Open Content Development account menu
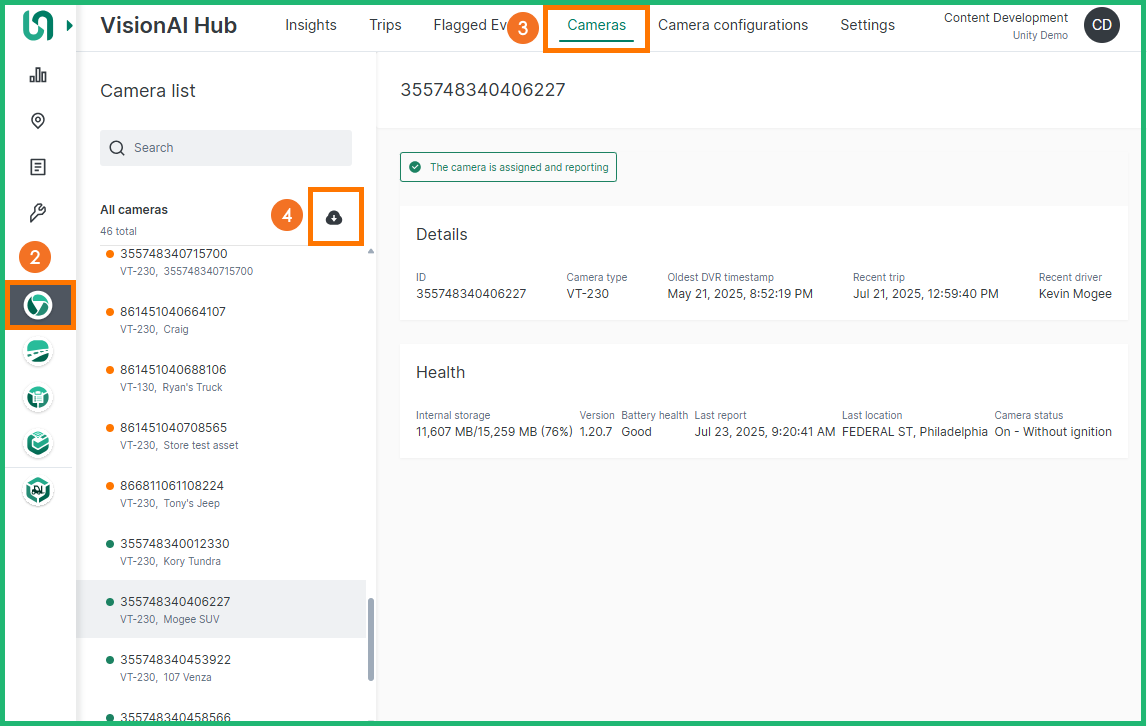This screenshot has height=726, width=1147. point(1005,25)
